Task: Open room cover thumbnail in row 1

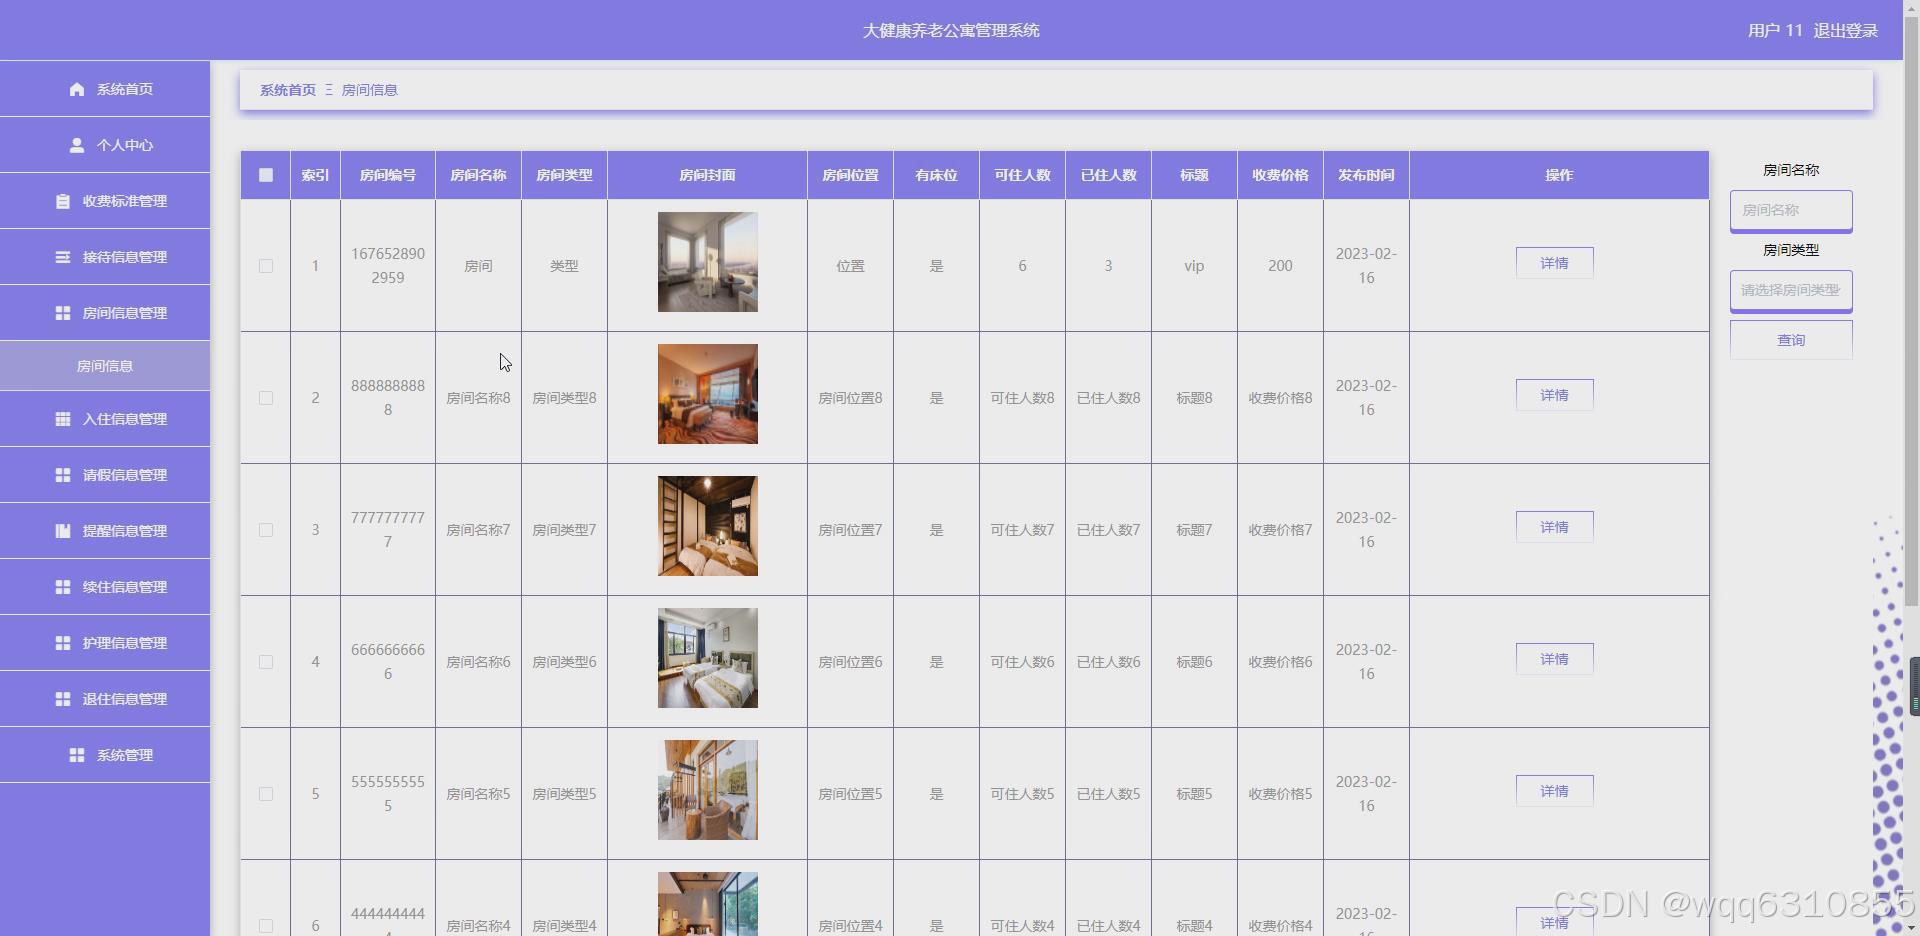Action: point(708,262)
